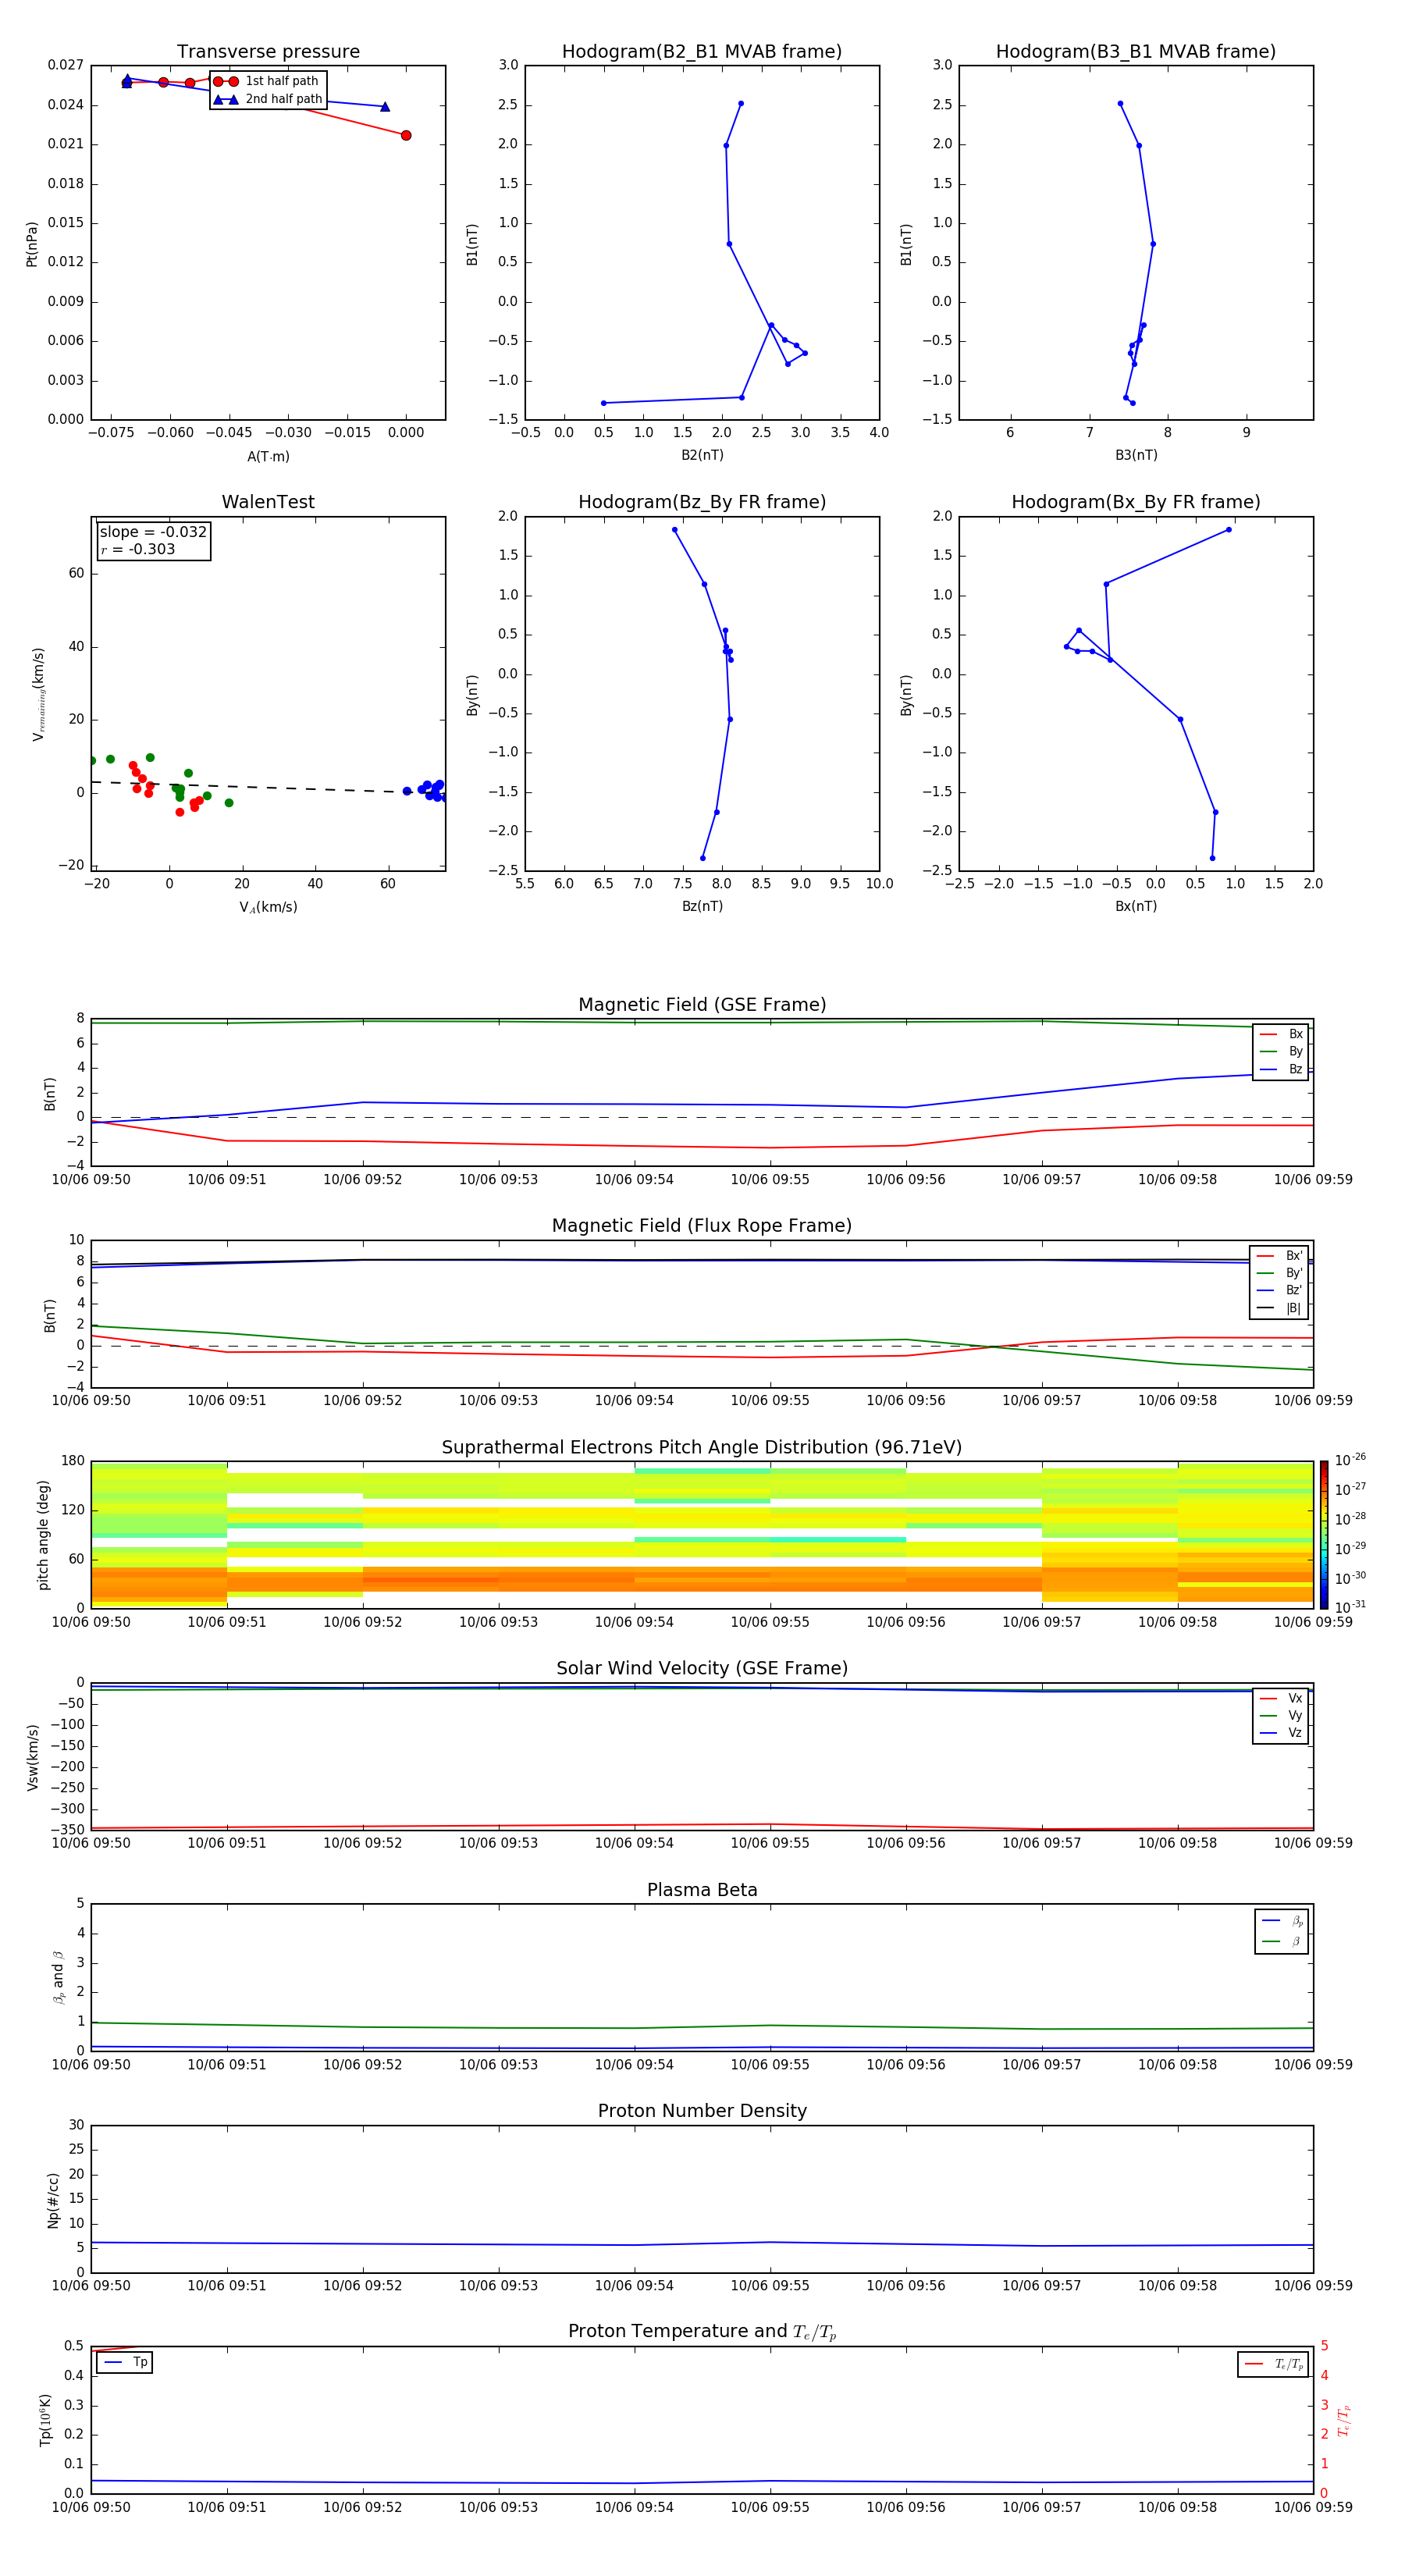The height and width of the screenshot is (2576, 1405).
Task: Click the 'Transverse pressure' plot title
Action: click(268, 52)
